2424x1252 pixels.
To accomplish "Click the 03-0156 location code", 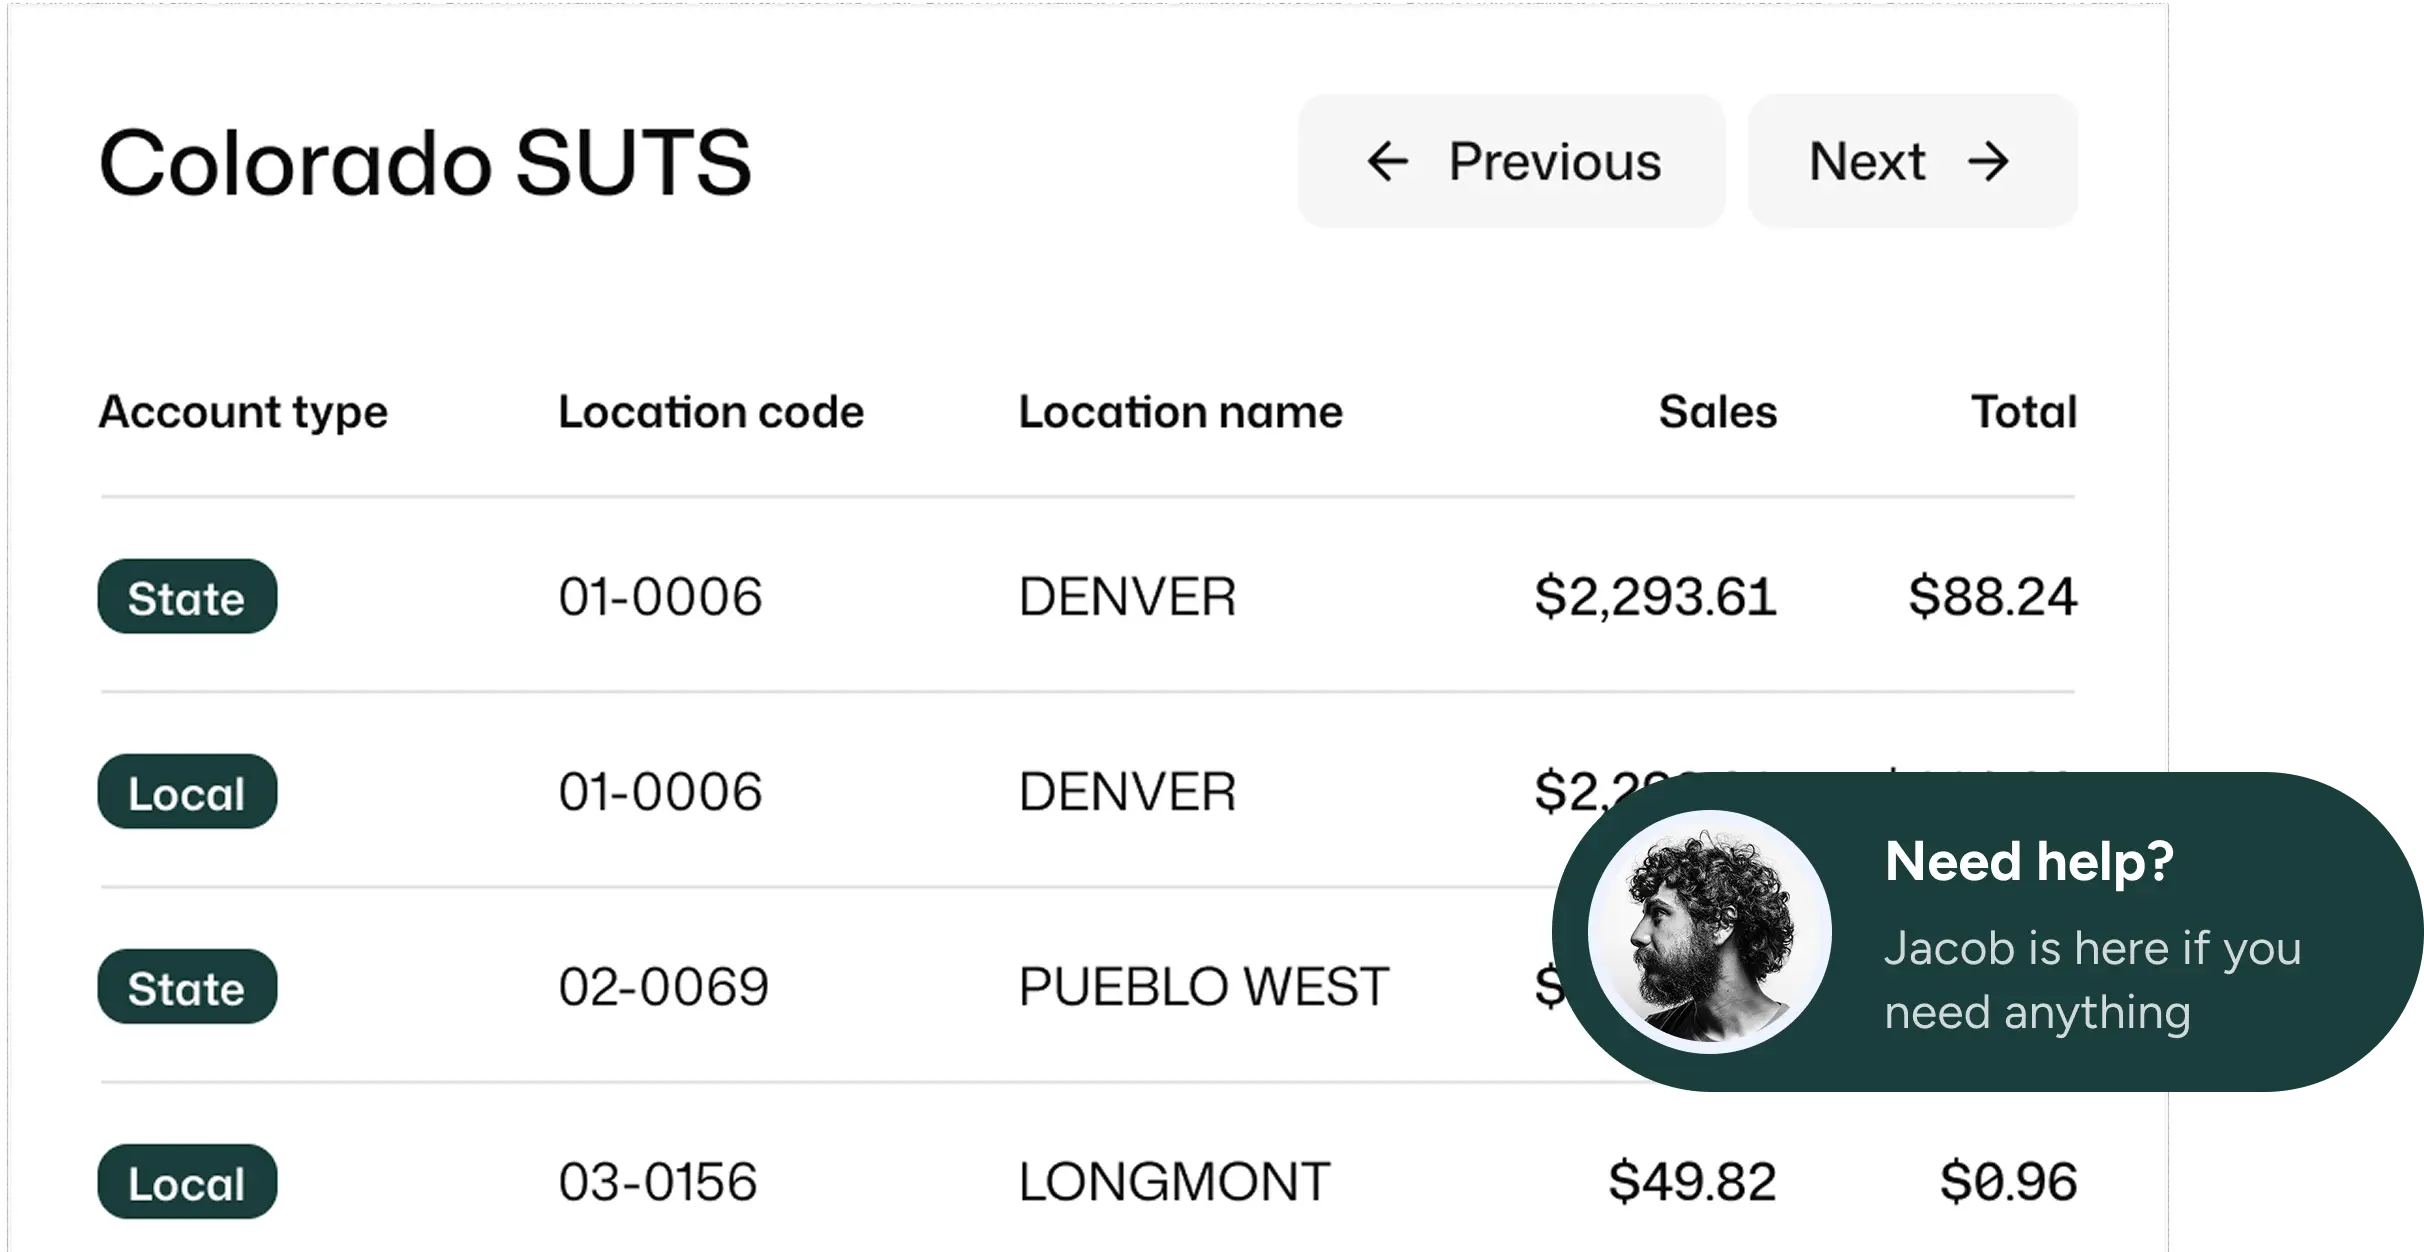I will (x=658, y=1182).
